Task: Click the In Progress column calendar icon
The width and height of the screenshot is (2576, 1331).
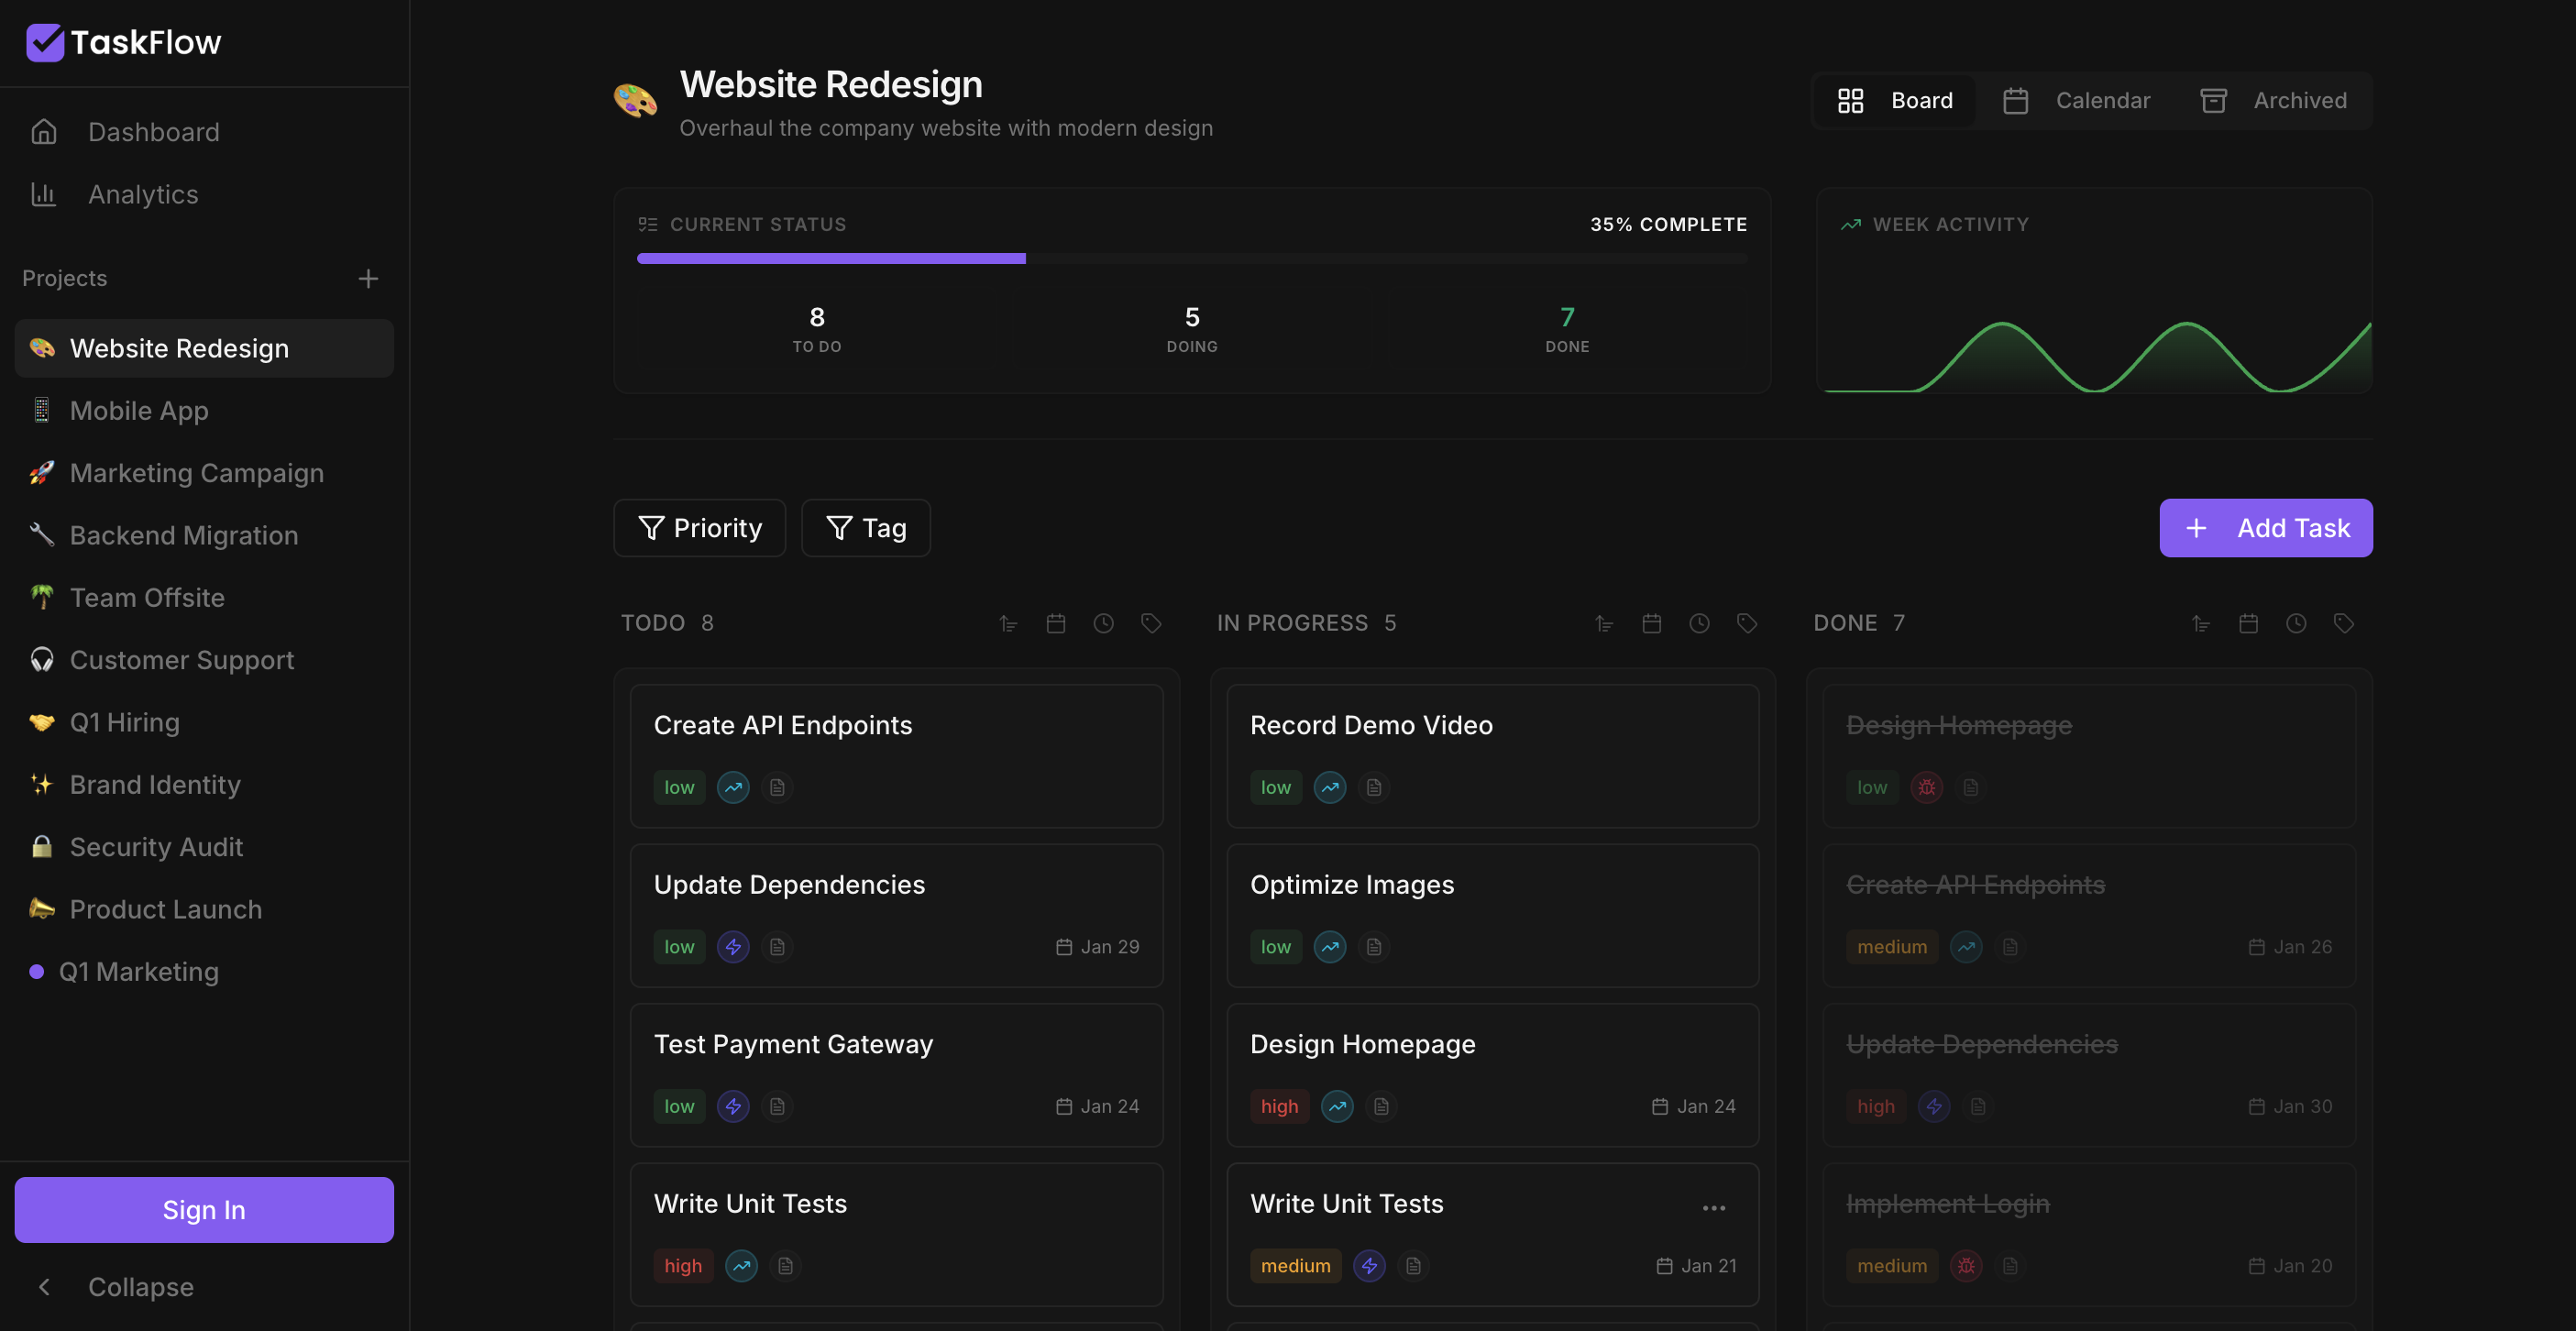Action: 1652,623
